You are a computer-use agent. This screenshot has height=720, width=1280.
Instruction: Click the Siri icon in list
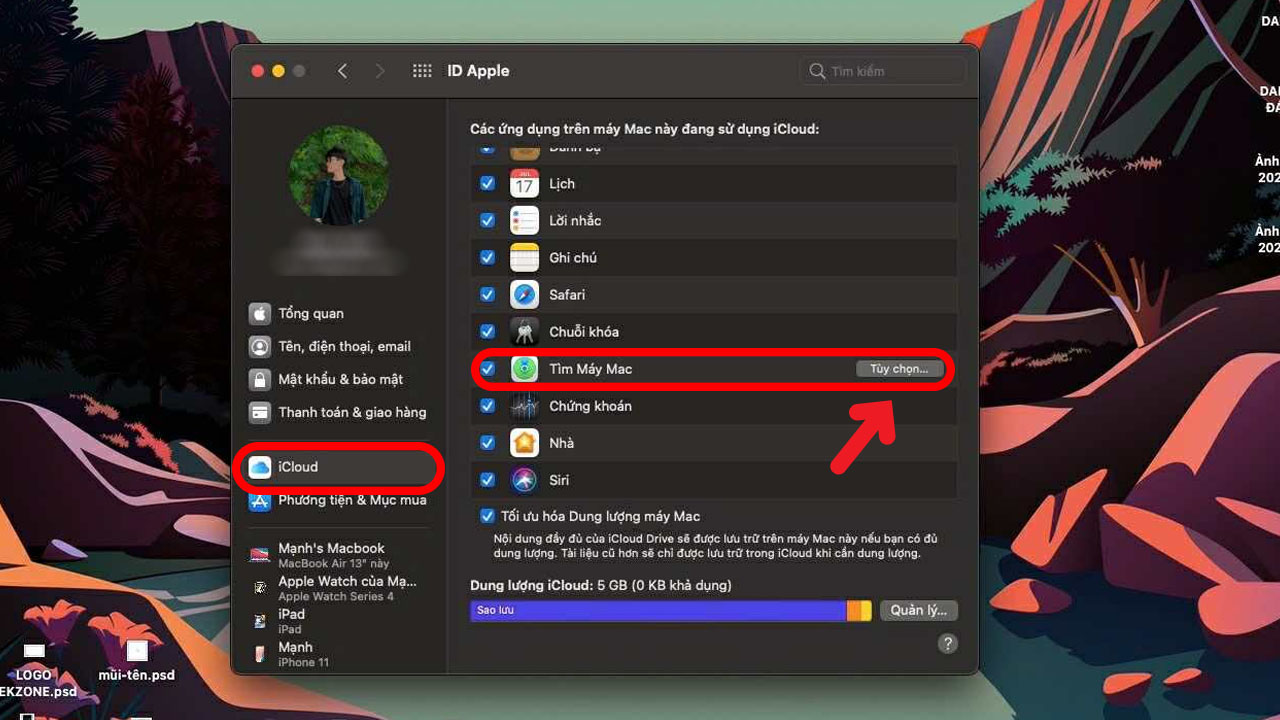click(x=524, y=480)
